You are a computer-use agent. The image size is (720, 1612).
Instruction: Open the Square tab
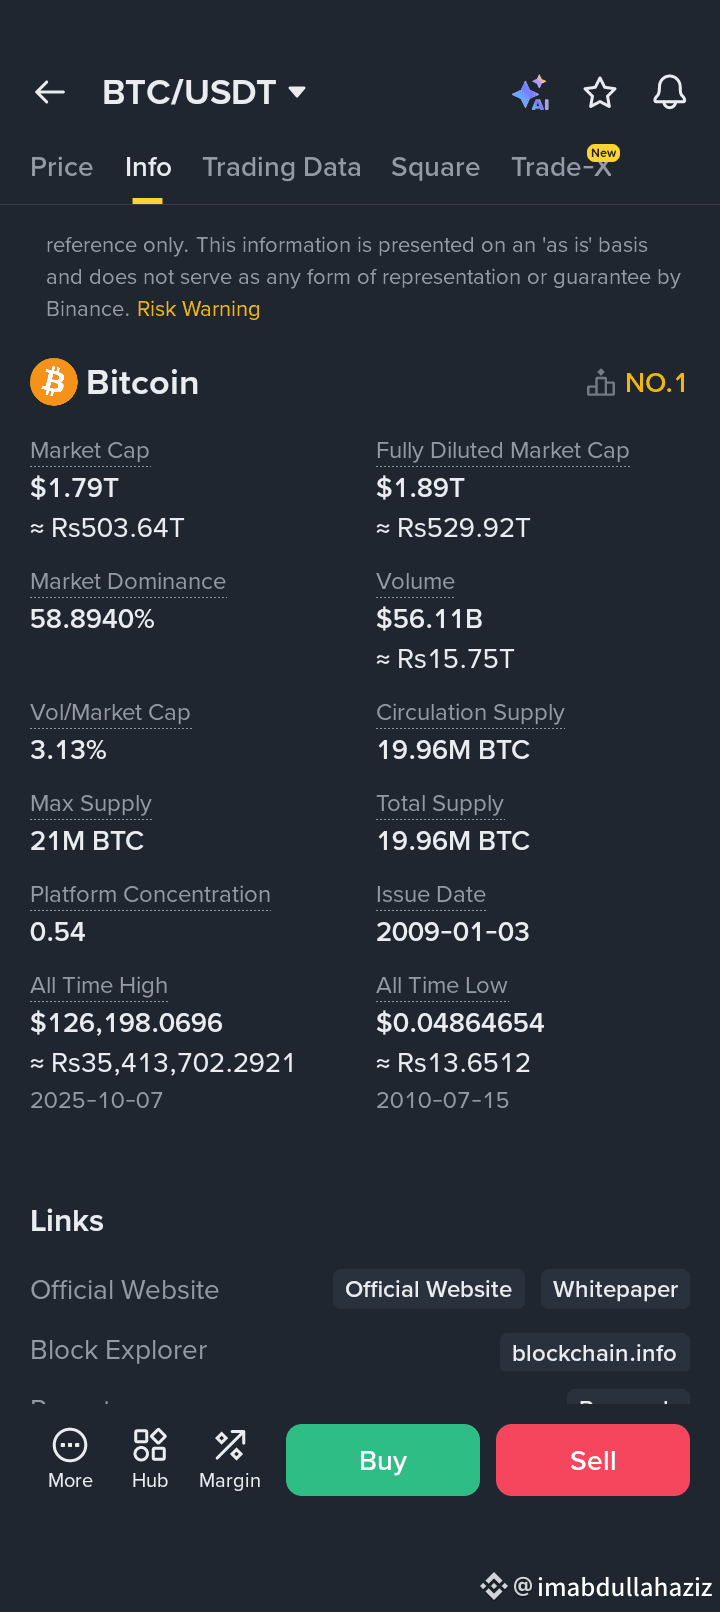pyautogui.click(x=436, y=167)
